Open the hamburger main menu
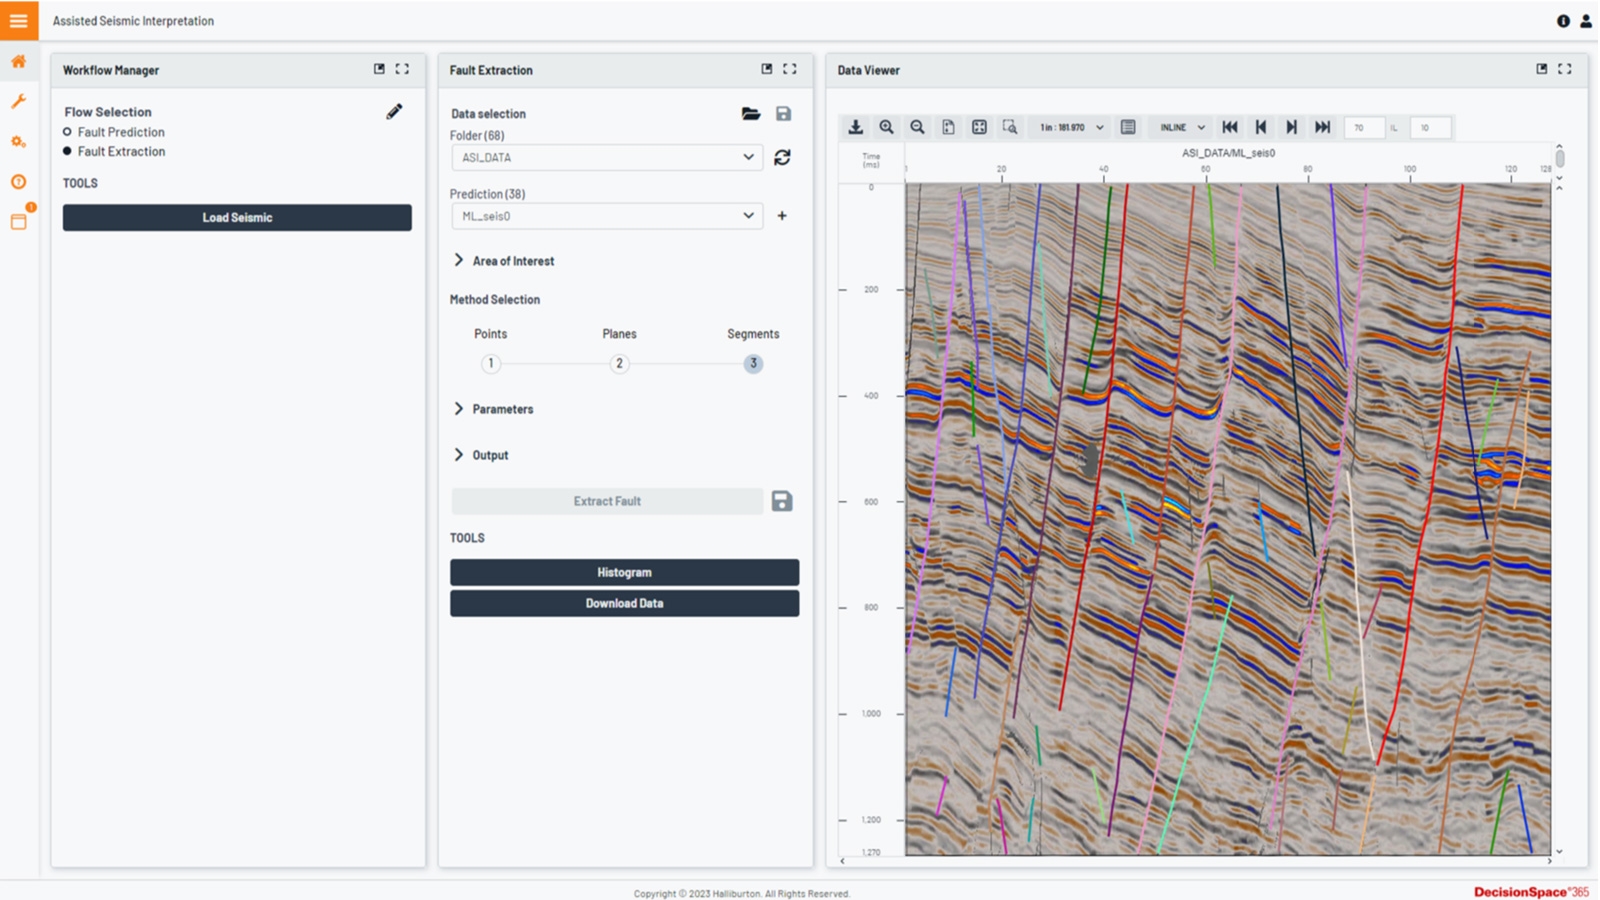The width and height of the screenshot is (1600, 900). (19, 20)
